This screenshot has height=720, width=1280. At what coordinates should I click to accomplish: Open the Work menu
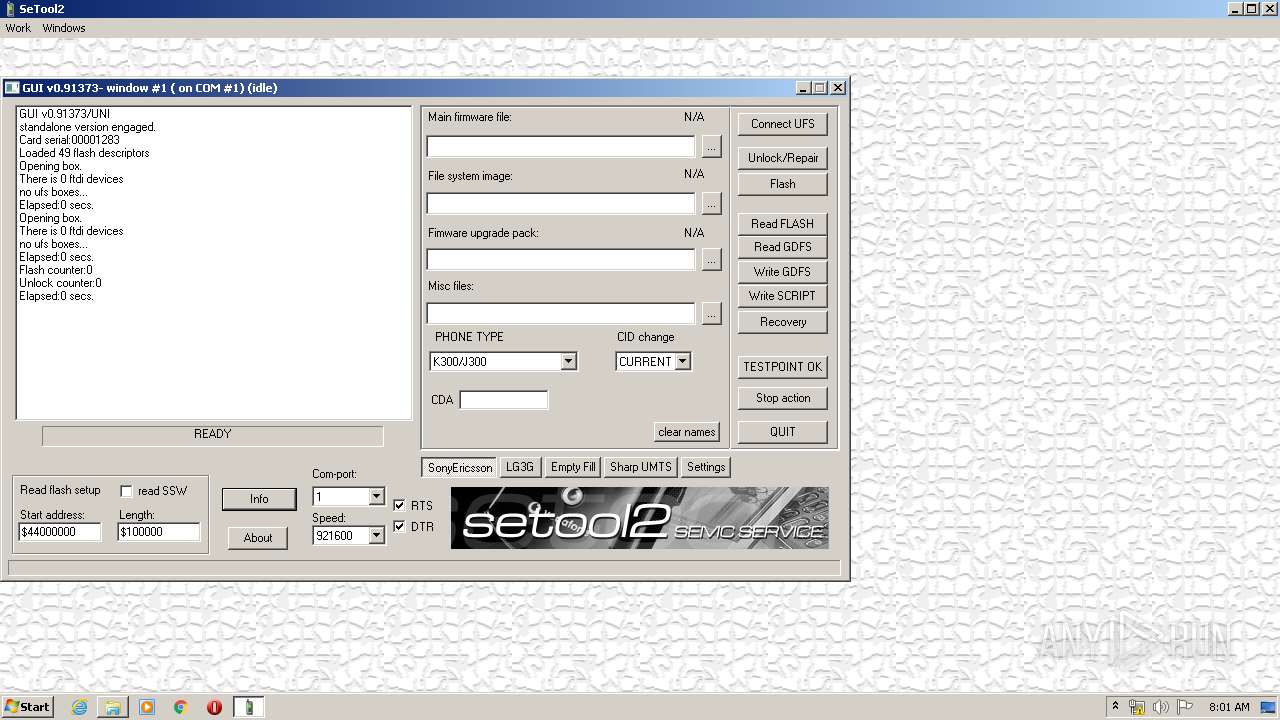pyautogui.click(x=18, y=28)
